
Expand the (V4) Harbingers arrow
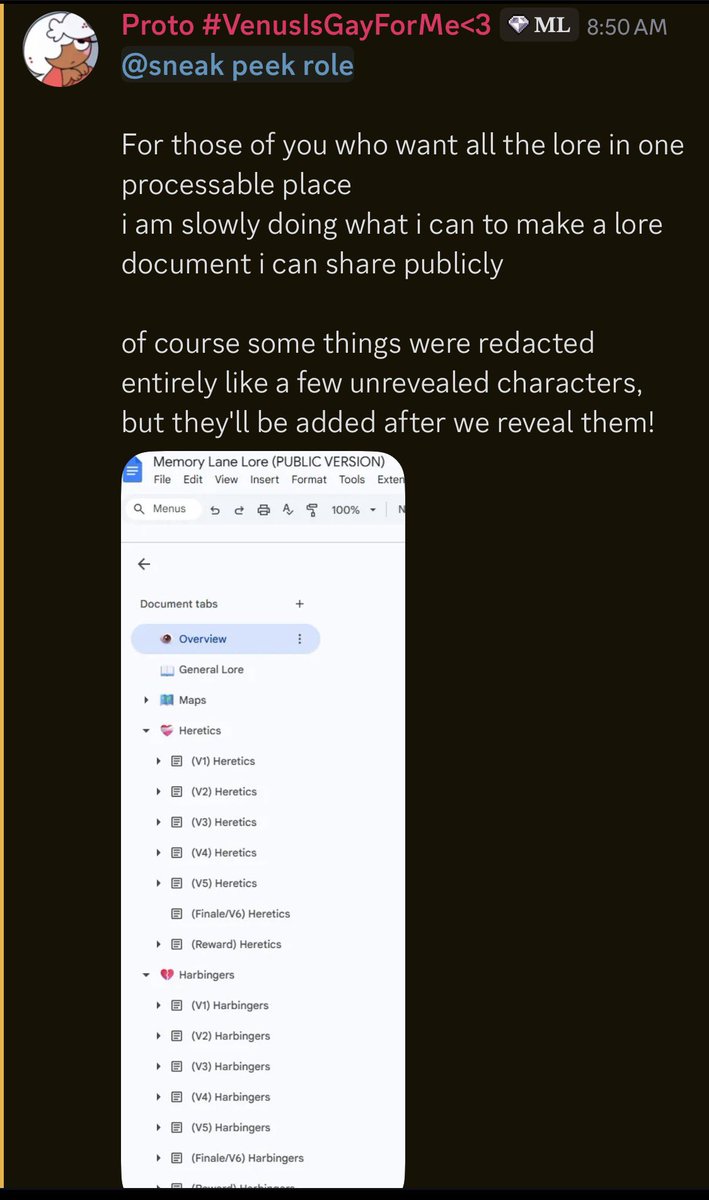click(159, 1097)
